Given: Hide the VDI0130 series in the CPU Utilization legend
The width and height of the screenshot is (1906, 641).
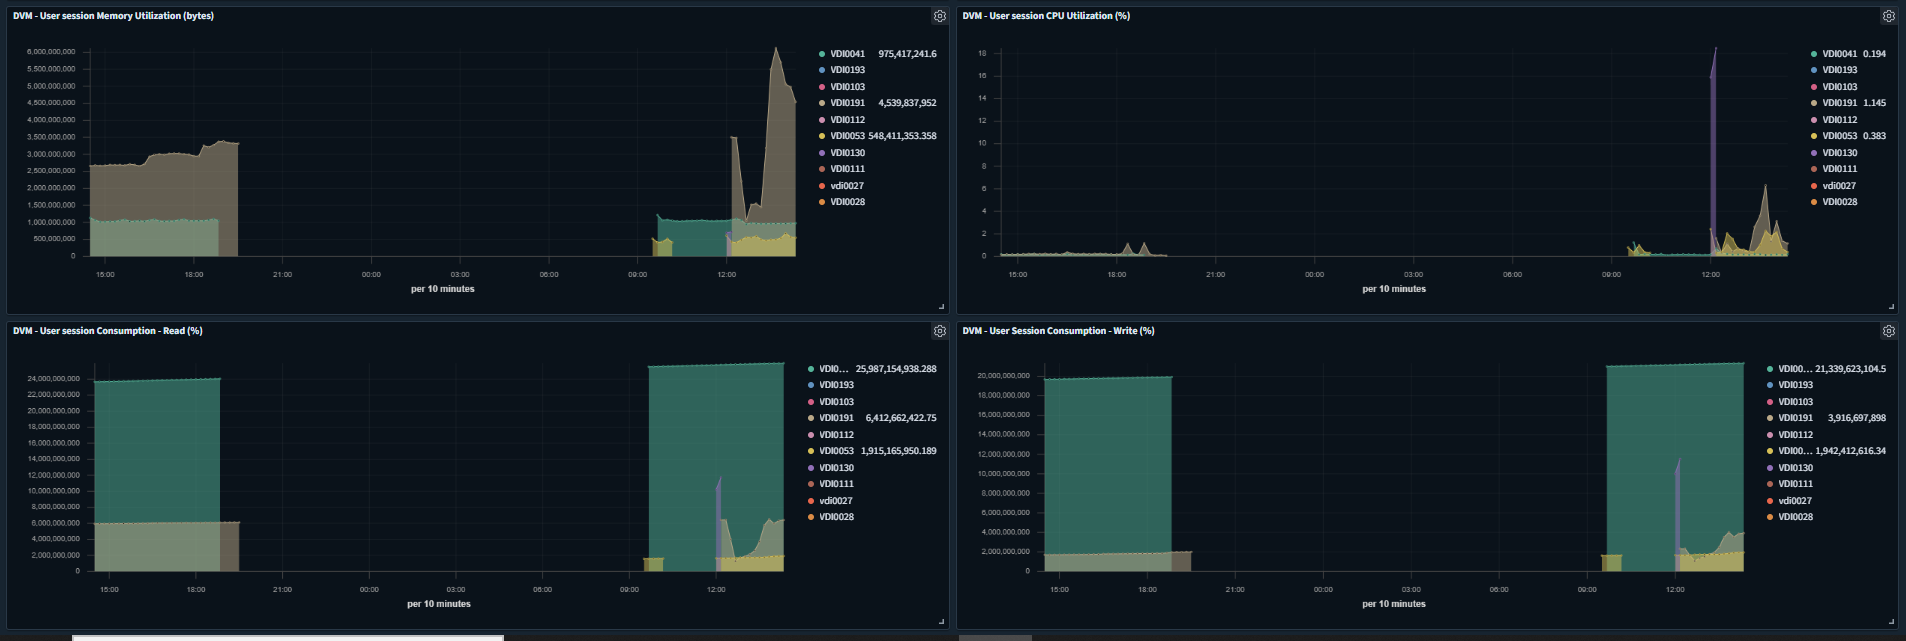Looking at the screenshot, I should 1839,153.
